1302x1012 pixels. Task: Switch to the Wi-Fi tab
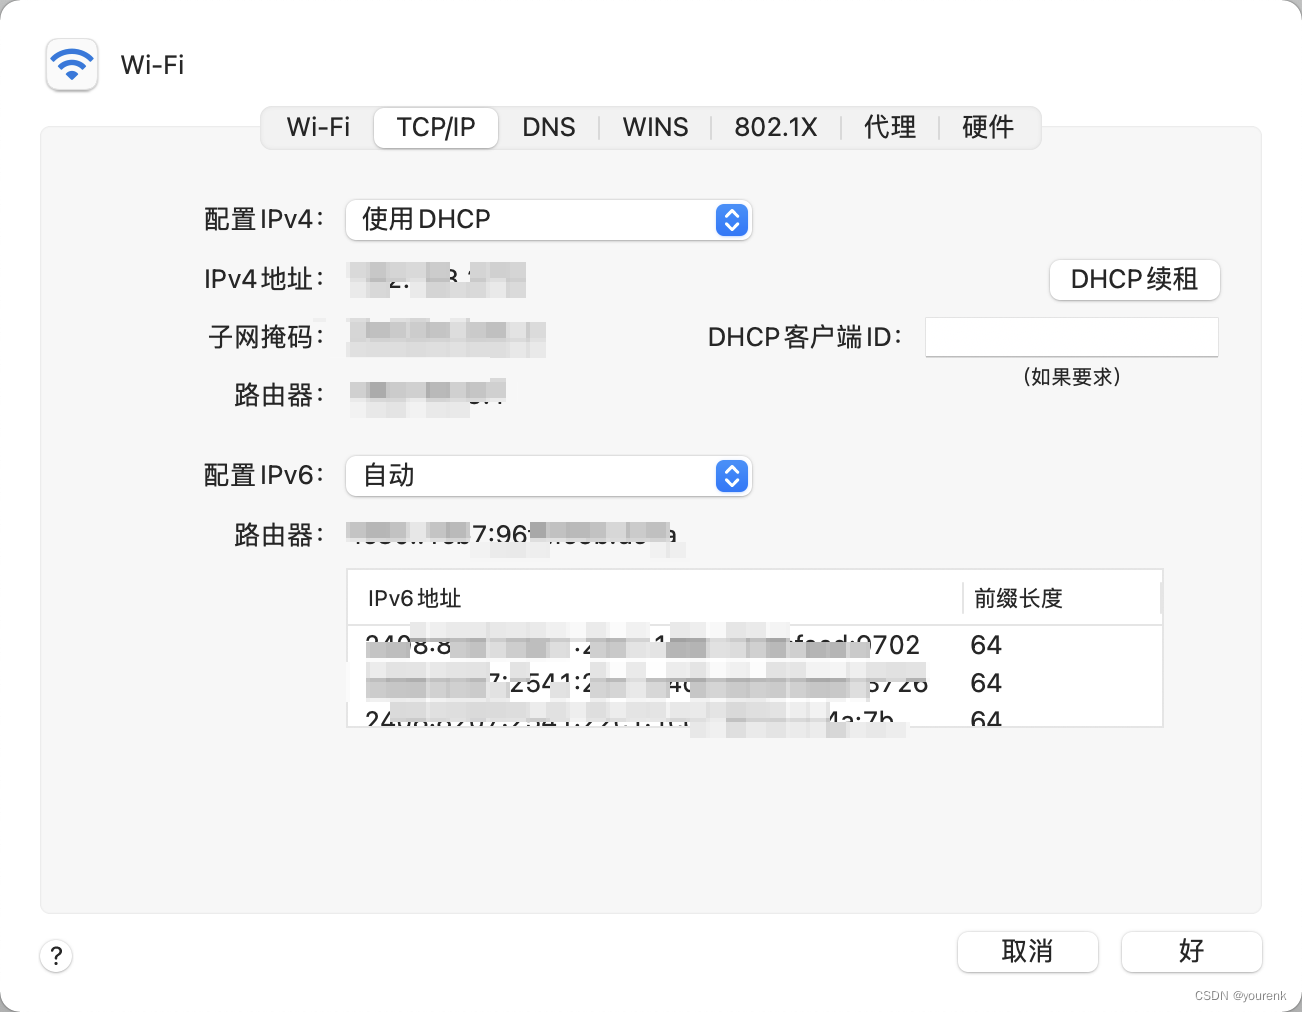tap(318, 127)
